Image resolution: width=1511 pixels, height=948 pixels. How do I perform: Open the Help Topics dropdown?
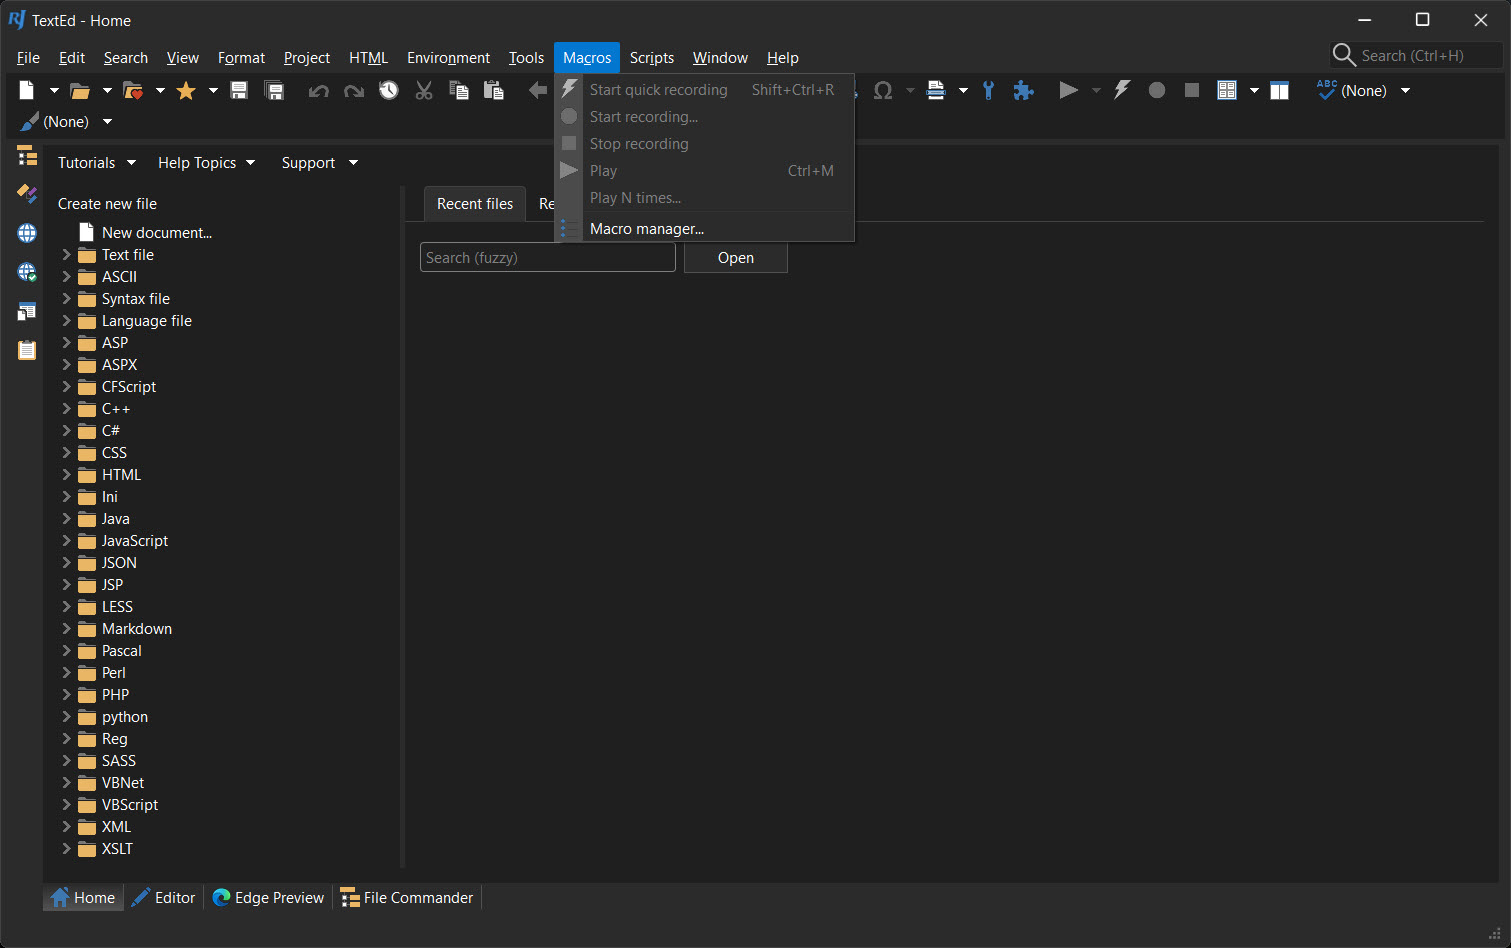point(207,162)
